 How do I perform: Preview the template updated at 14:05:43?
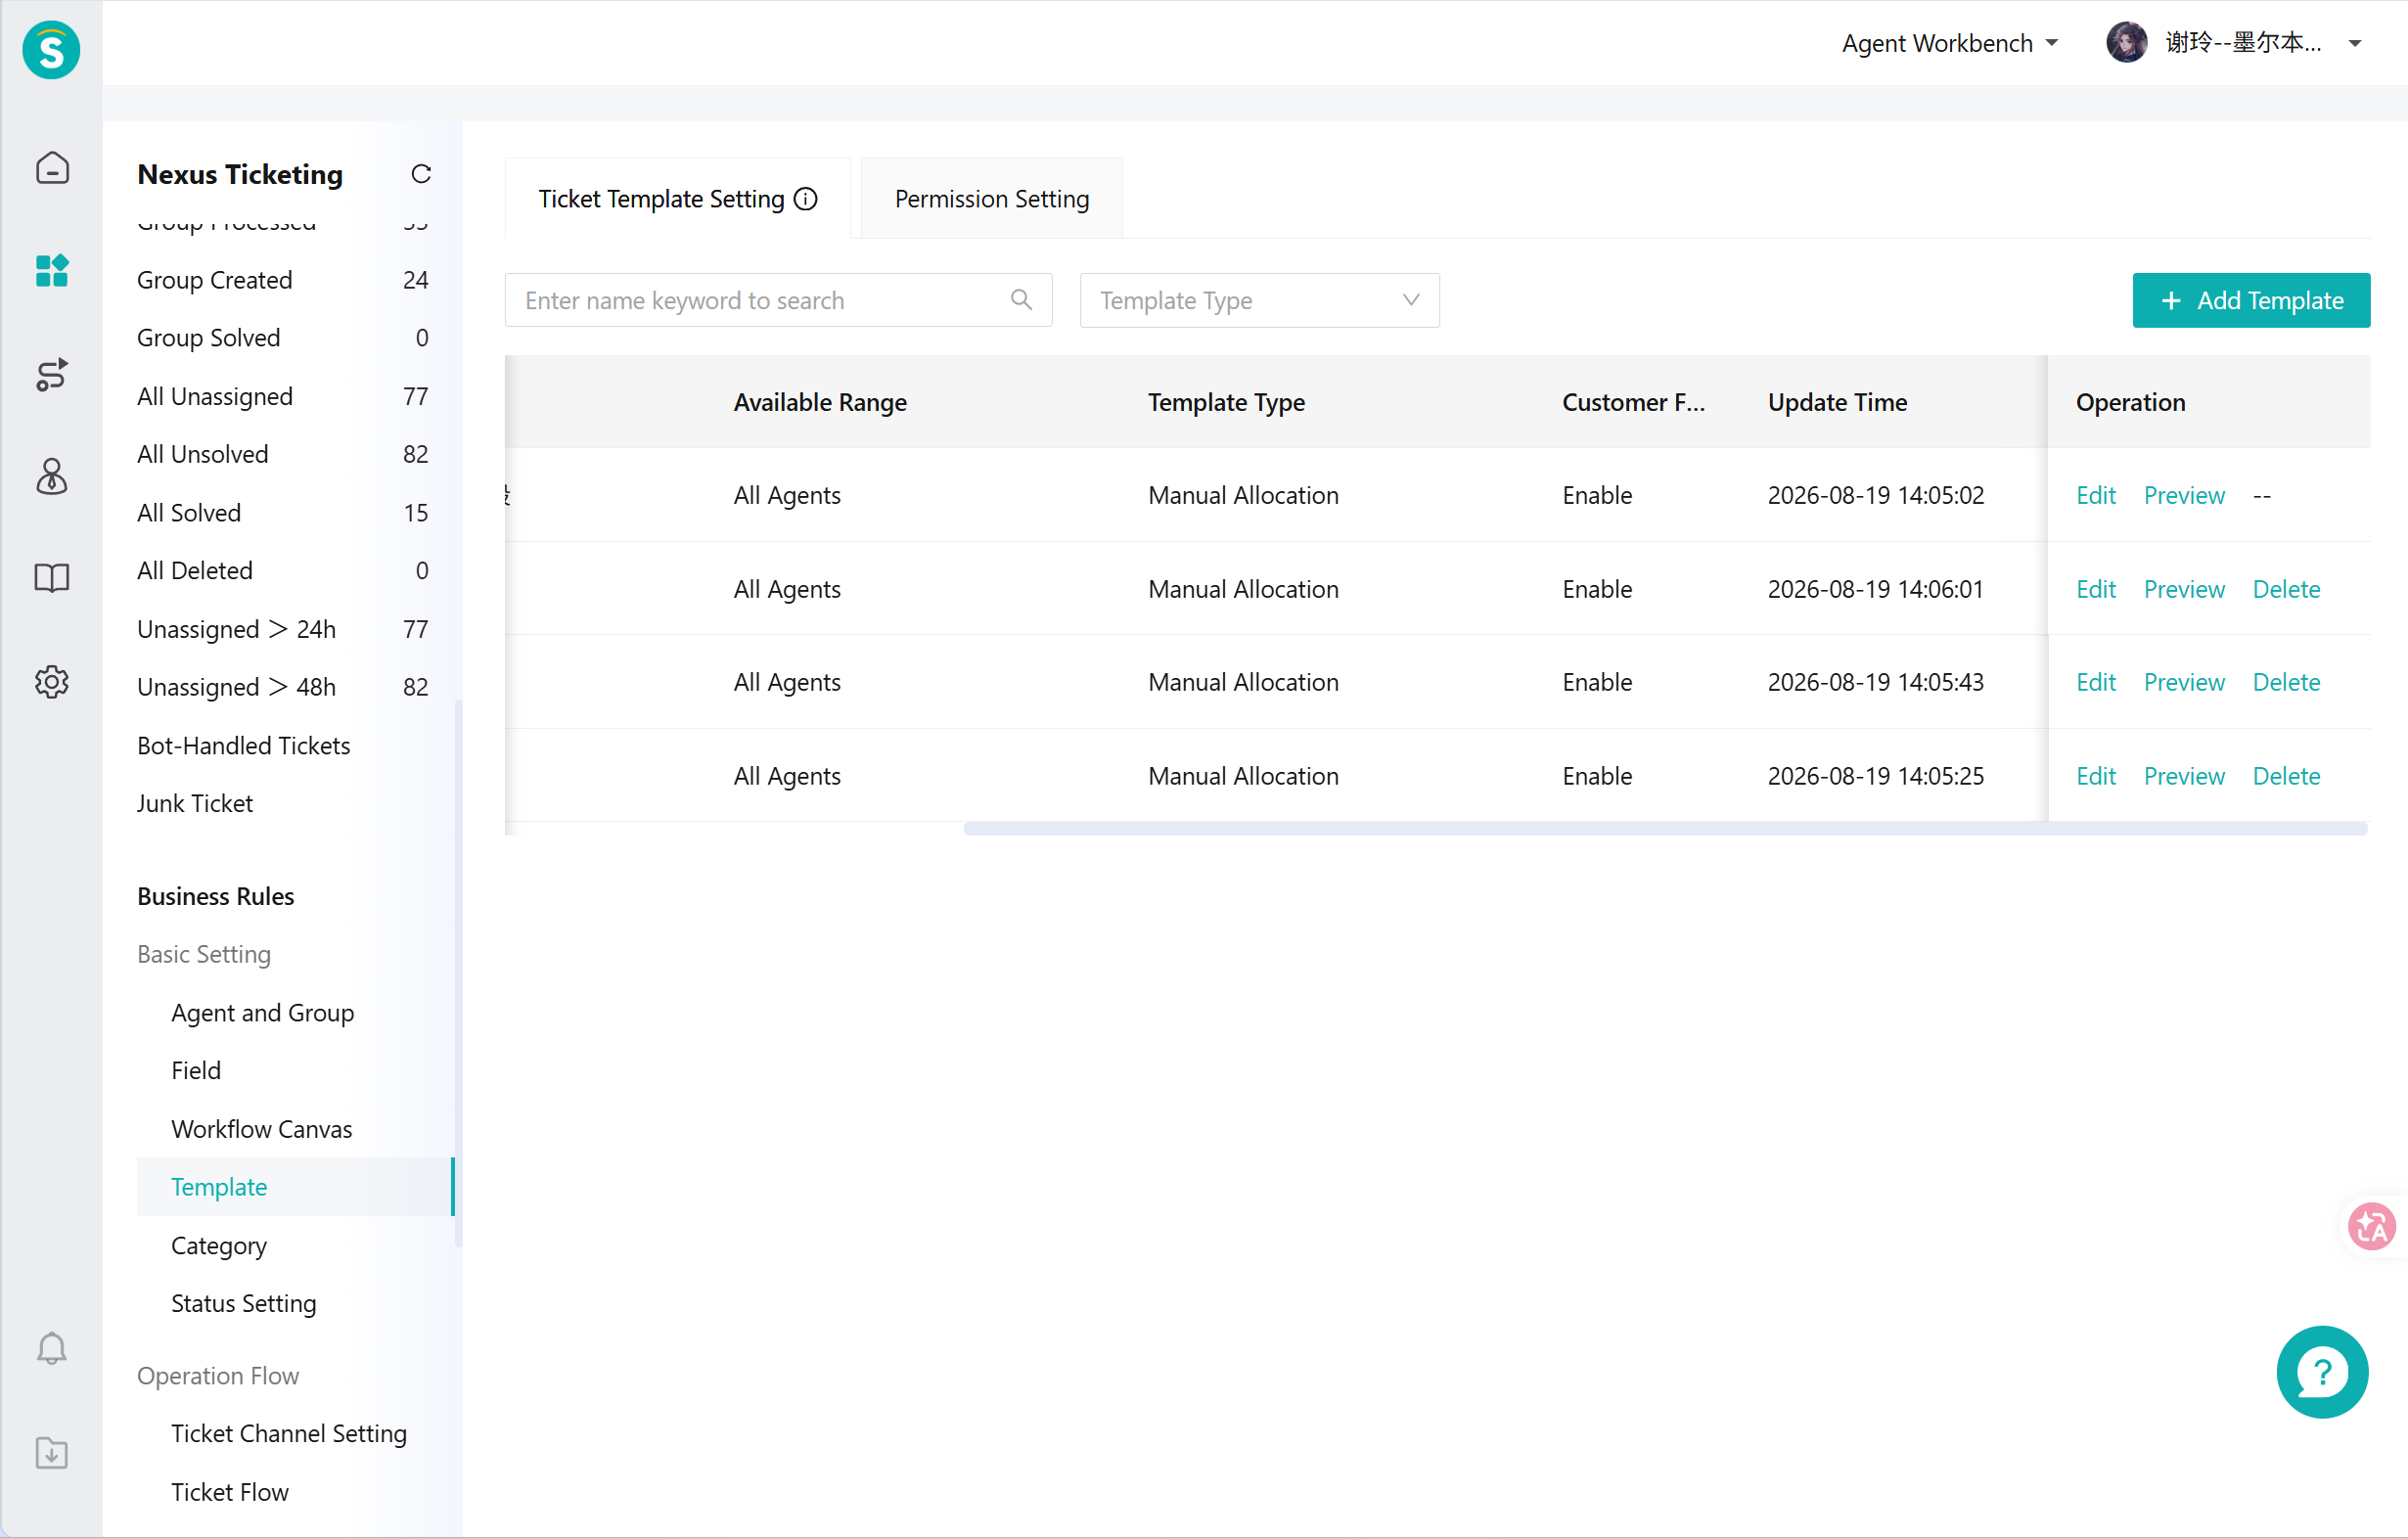[x=2184, y=682]
